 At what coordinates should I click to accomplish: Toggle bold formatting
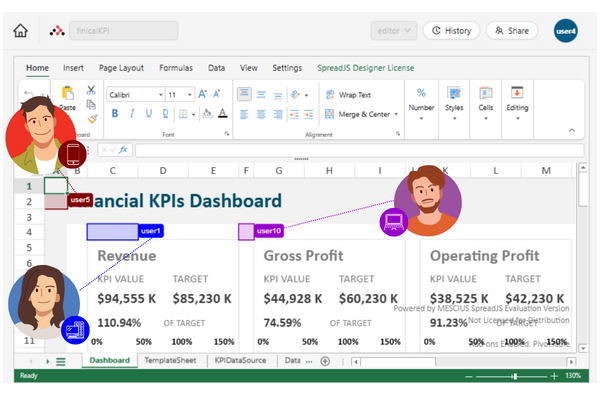(x=115, y=114)
